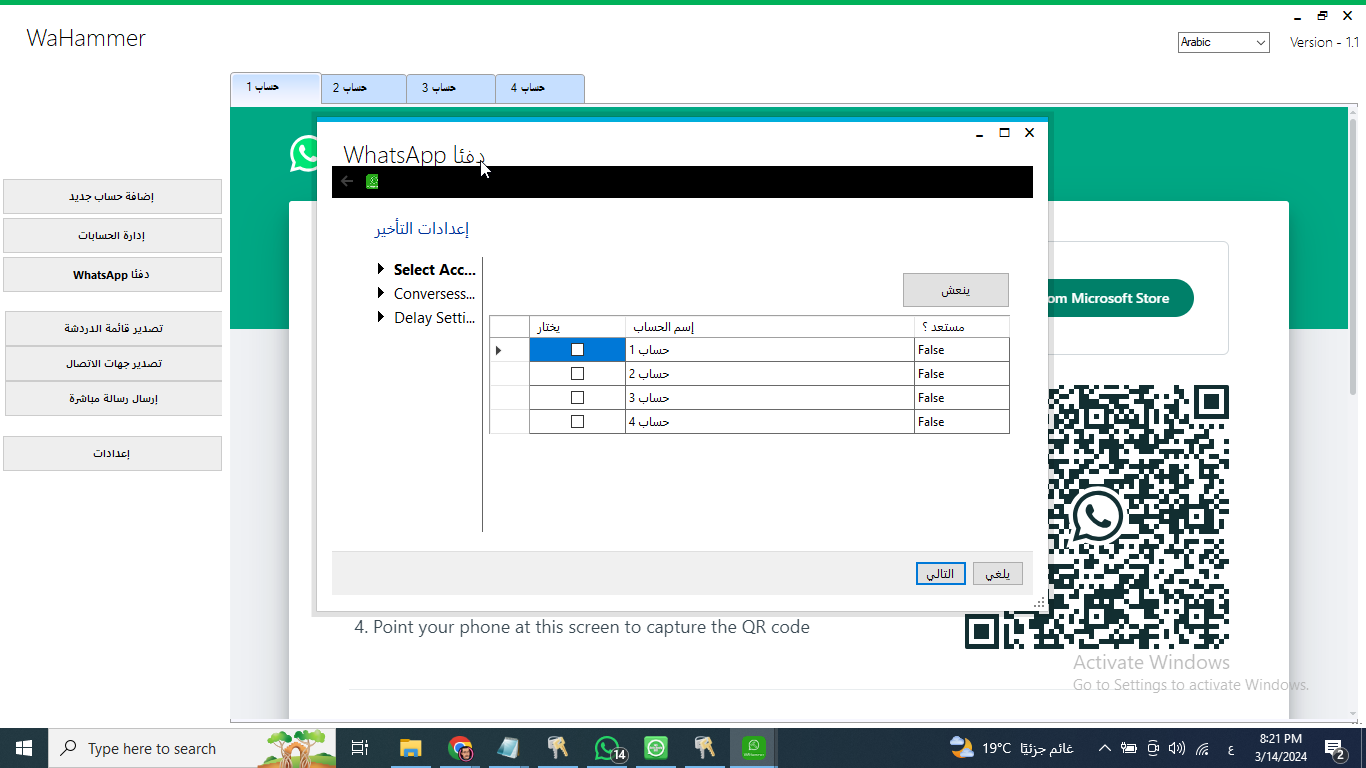Screen dimensions: 1366x768
Task: Expand the Delay Setti... wizard step
Action: (381, 318)
